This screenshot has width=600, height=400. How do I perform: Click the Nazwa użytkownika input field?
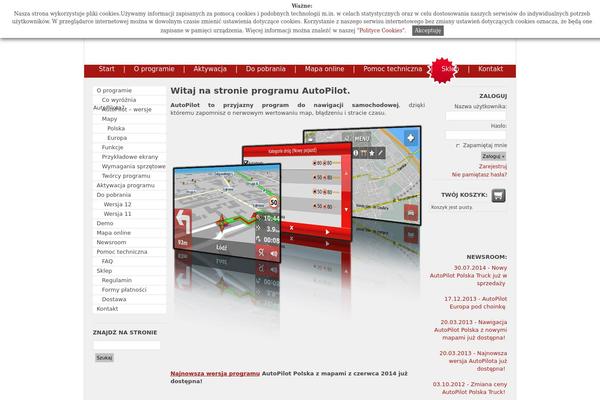point(476,116)
